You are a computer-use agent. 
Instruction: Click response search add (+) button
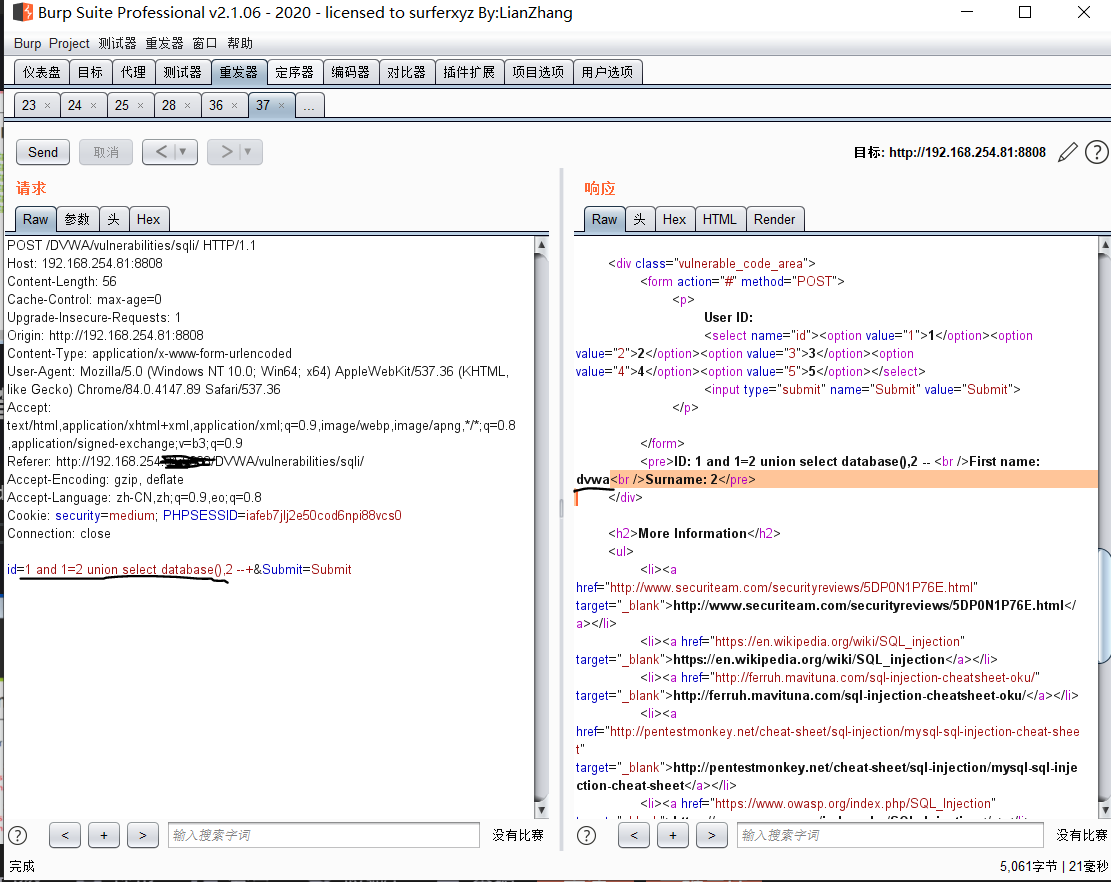(673, 836)
